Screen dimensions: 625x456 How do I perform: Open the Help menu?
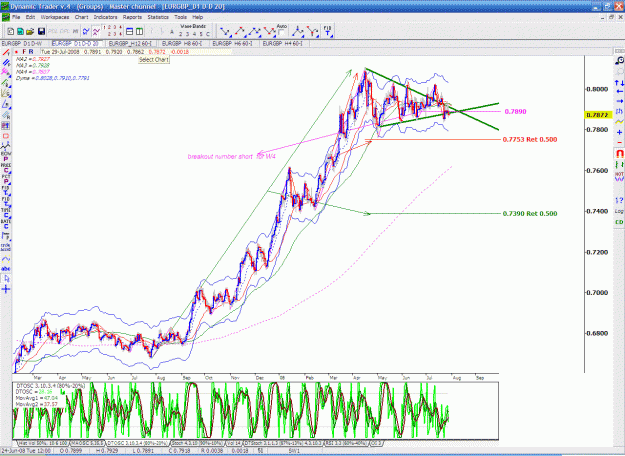coord(198,17)
